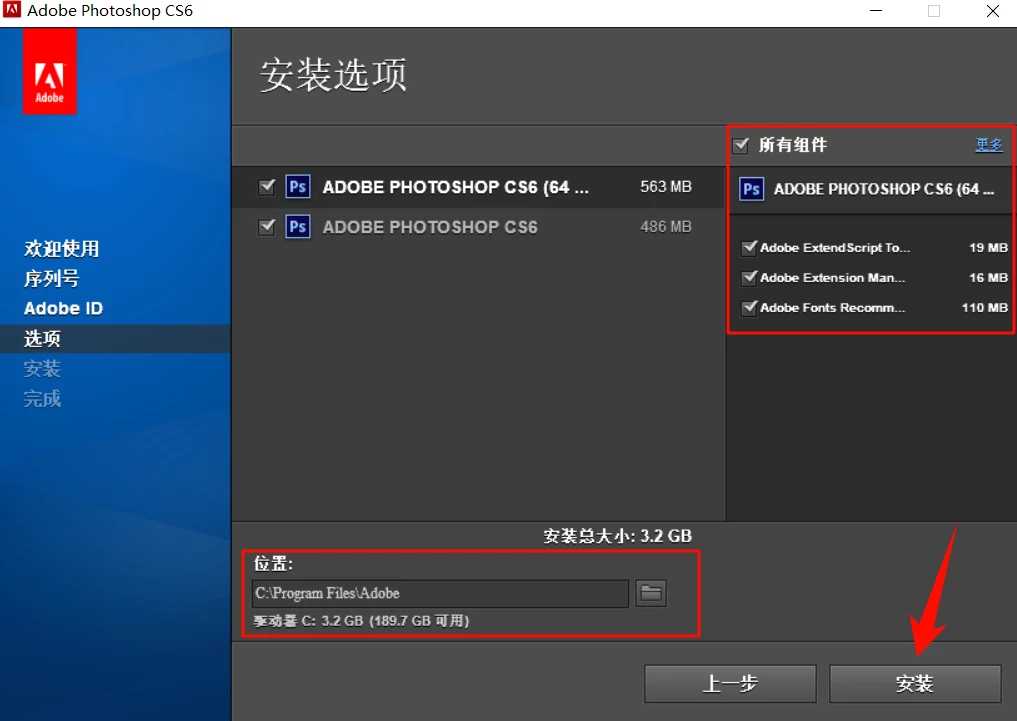This screenshot has width=1017, height=721.
Task: Select the greyed 安装 step in sidebar
Action: 42,368
